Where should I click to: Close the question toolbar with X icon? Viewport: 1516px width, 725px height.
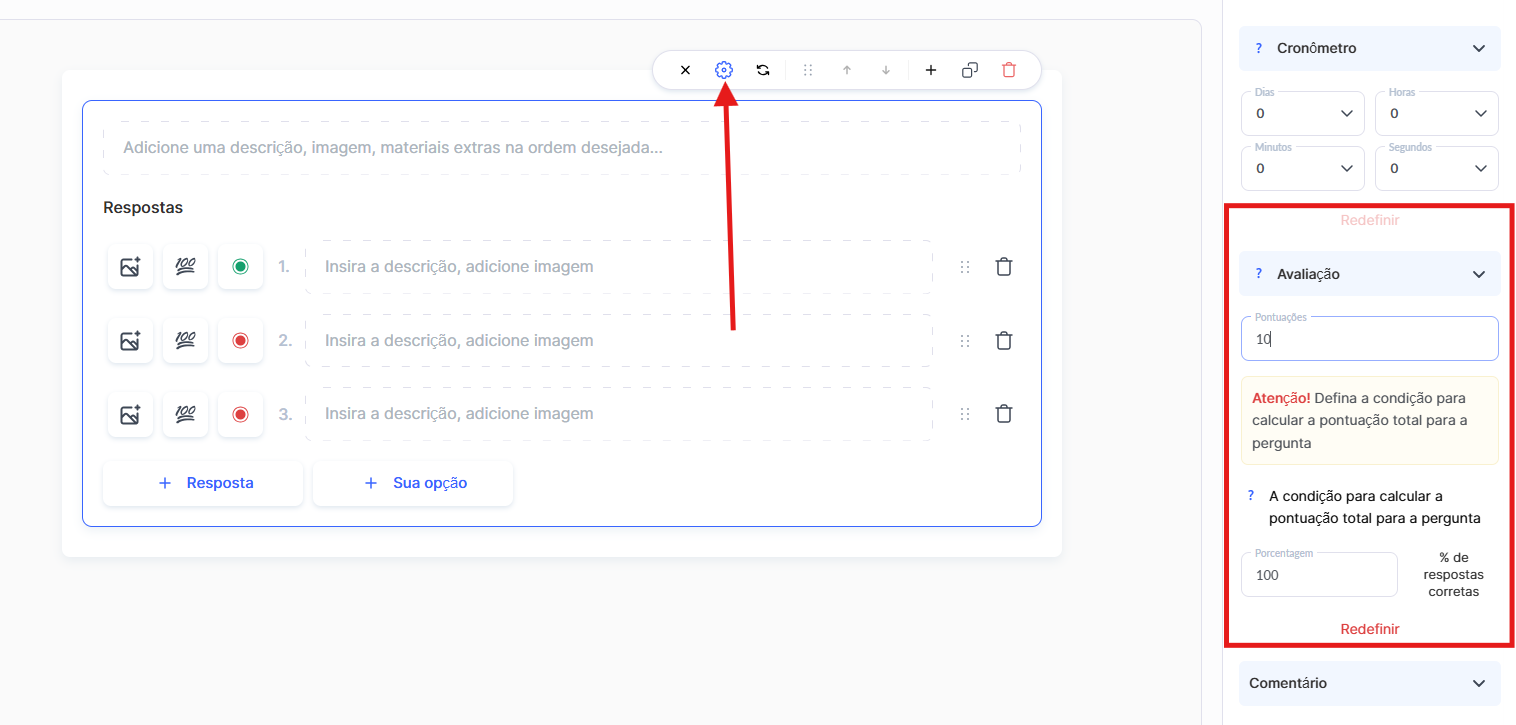click(685, 70)
